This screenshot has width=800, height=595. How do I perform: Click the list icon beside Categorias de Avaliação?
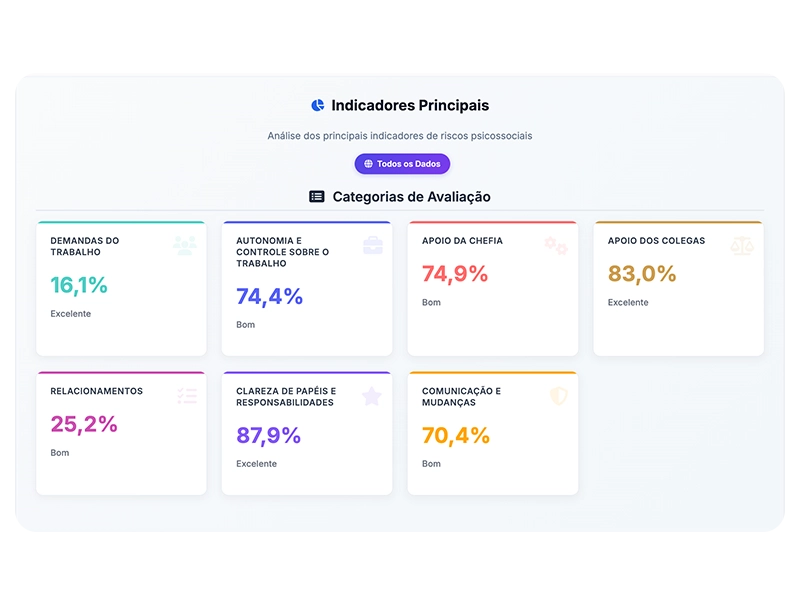[x=317, y=197]
